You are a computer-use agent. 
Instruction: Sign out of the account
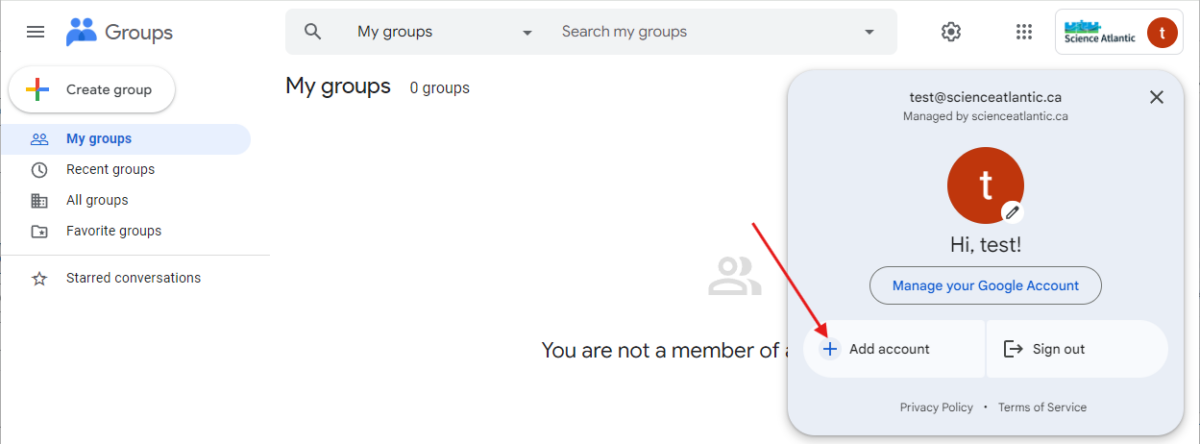pyautogui.click(x=1058, y=349)
